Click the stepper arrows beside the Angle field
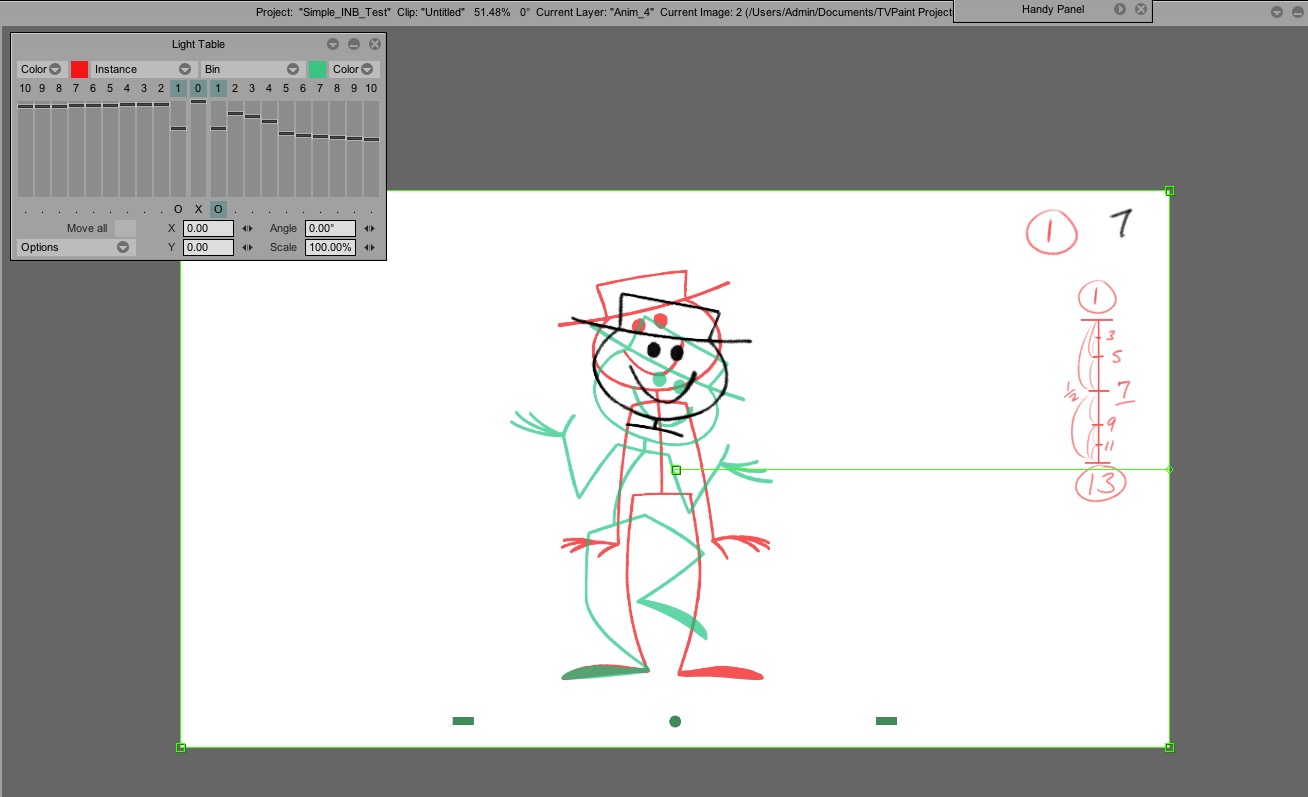1308x797 pixels. point(369,228)
